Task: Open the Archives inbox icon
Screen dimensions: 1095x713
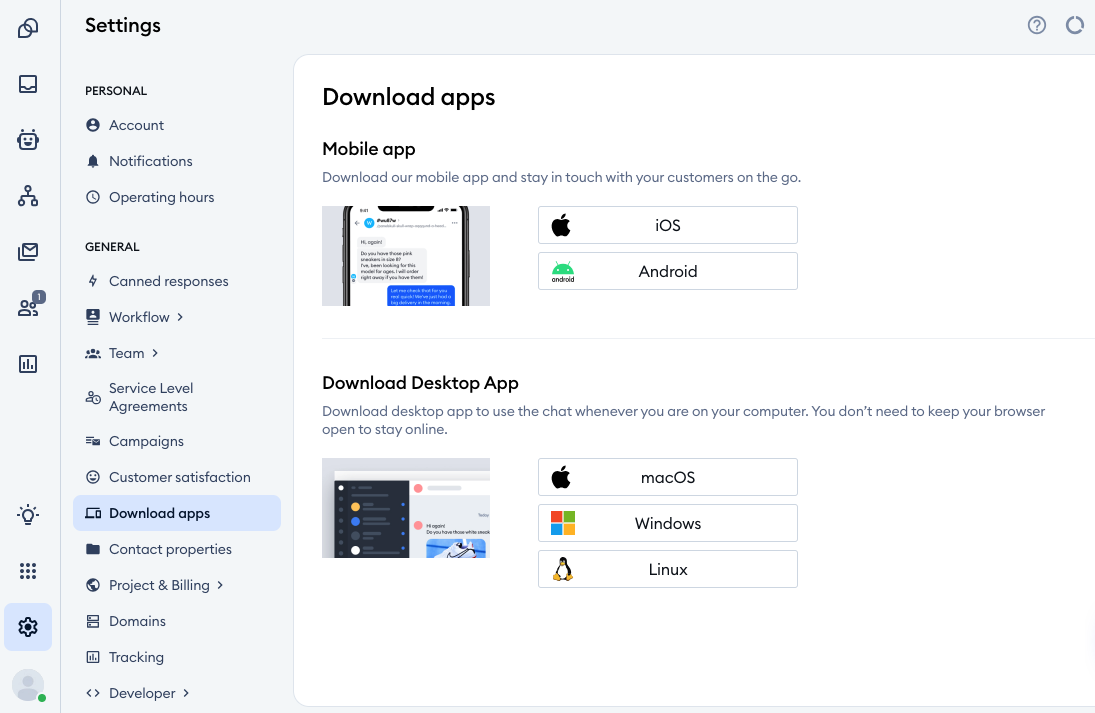Action: point(27,84)
